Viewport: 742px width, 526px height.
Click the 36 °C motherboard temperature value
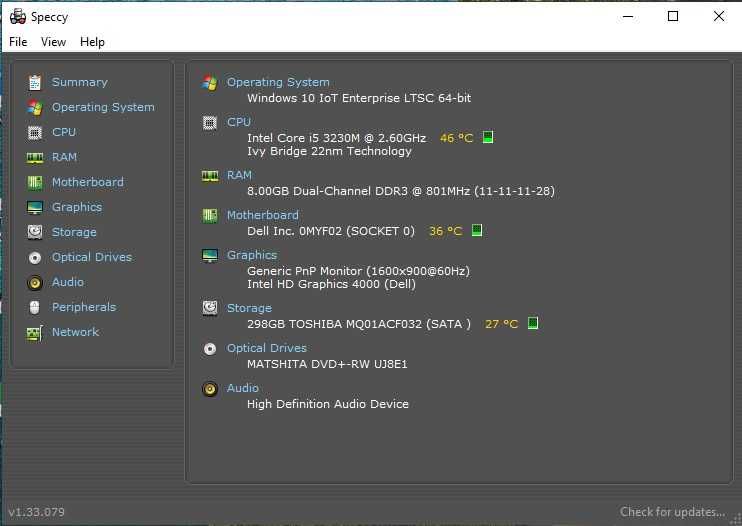click(x=445, y=231)
